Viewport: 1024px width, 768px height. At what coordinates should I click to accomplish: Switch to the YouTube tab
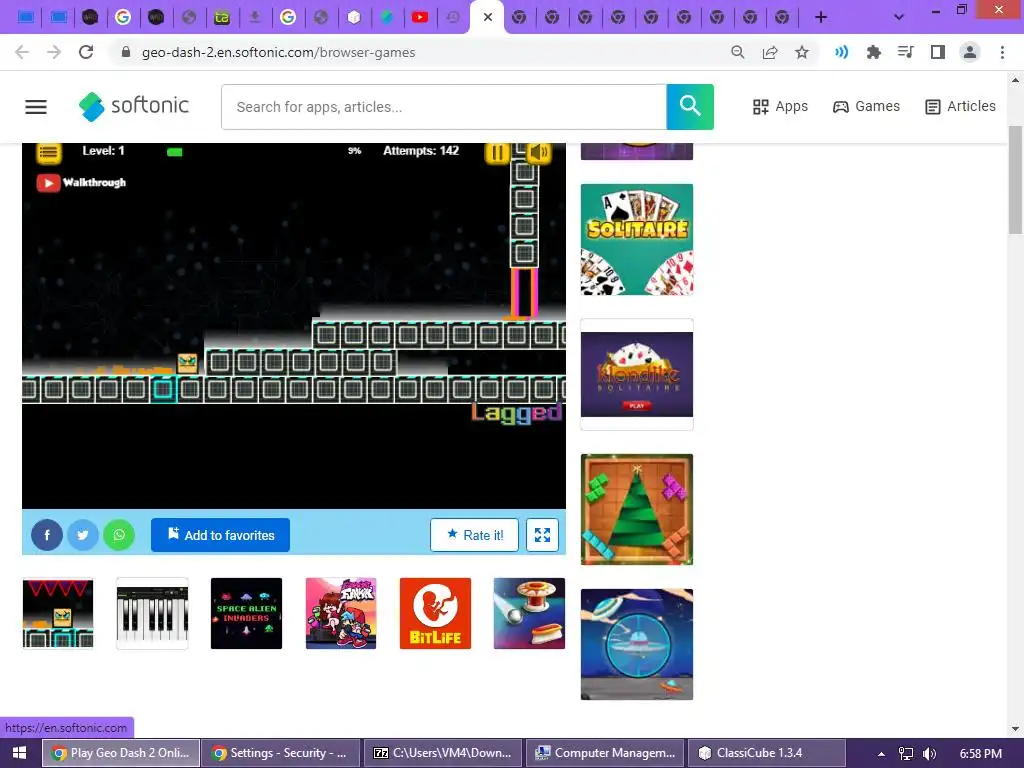point(420,18)
